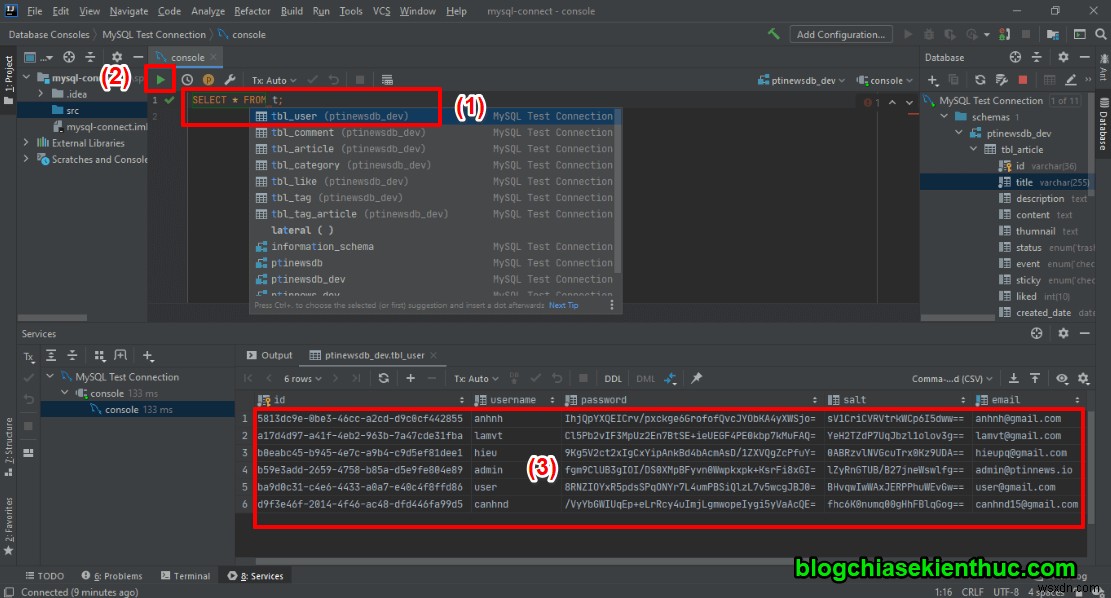Open console settings using the wrench icon
The width and height of the screenshot is (1111, 598).
tap(230, 79)
